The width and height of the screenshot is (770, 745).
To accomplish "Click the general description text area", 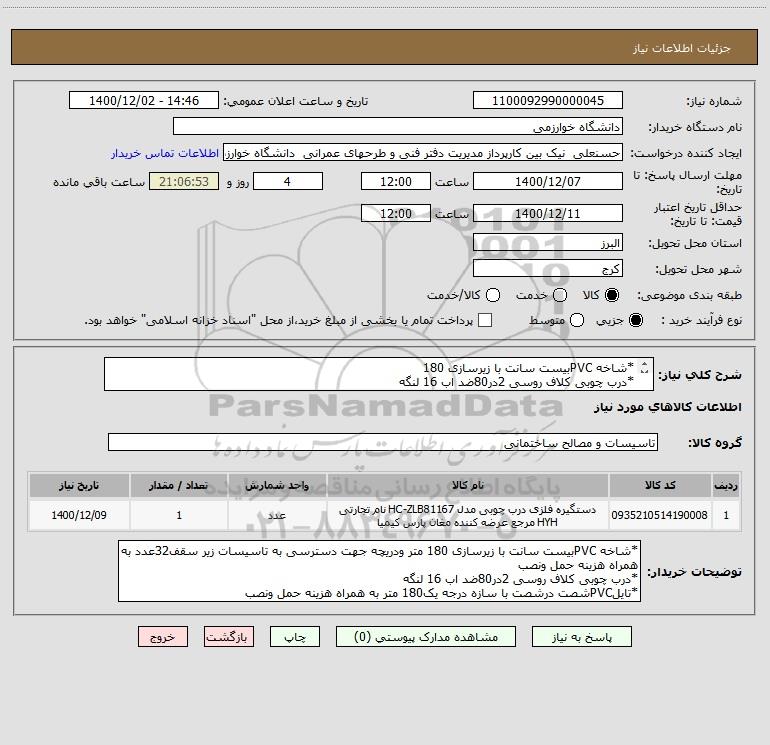I will pos(379,374).
